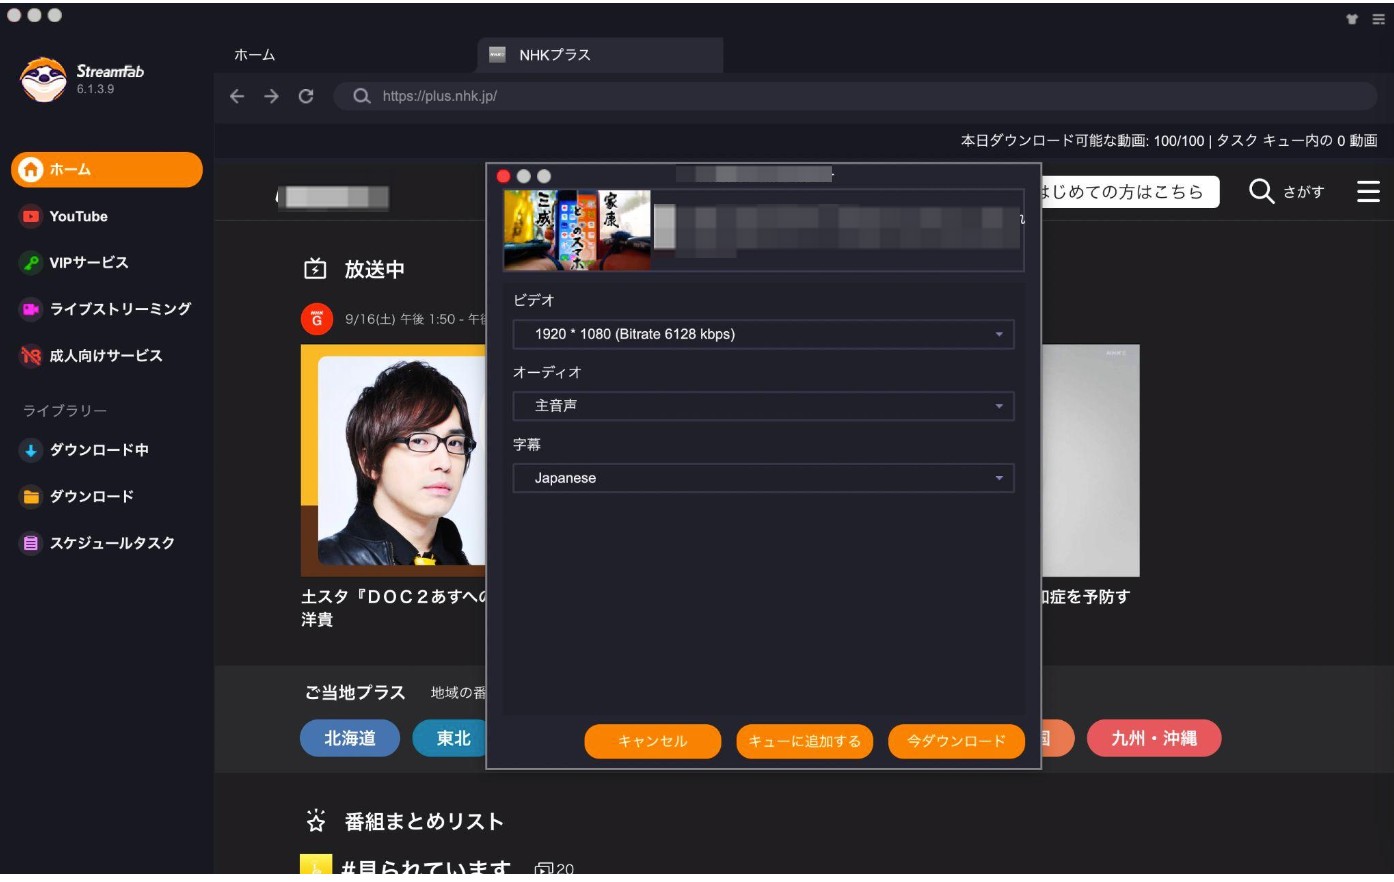The width and height of the screenshot is (1394, 882).
Task: Click the downloading blue arrow icon
Action: [x=31, y=450]
